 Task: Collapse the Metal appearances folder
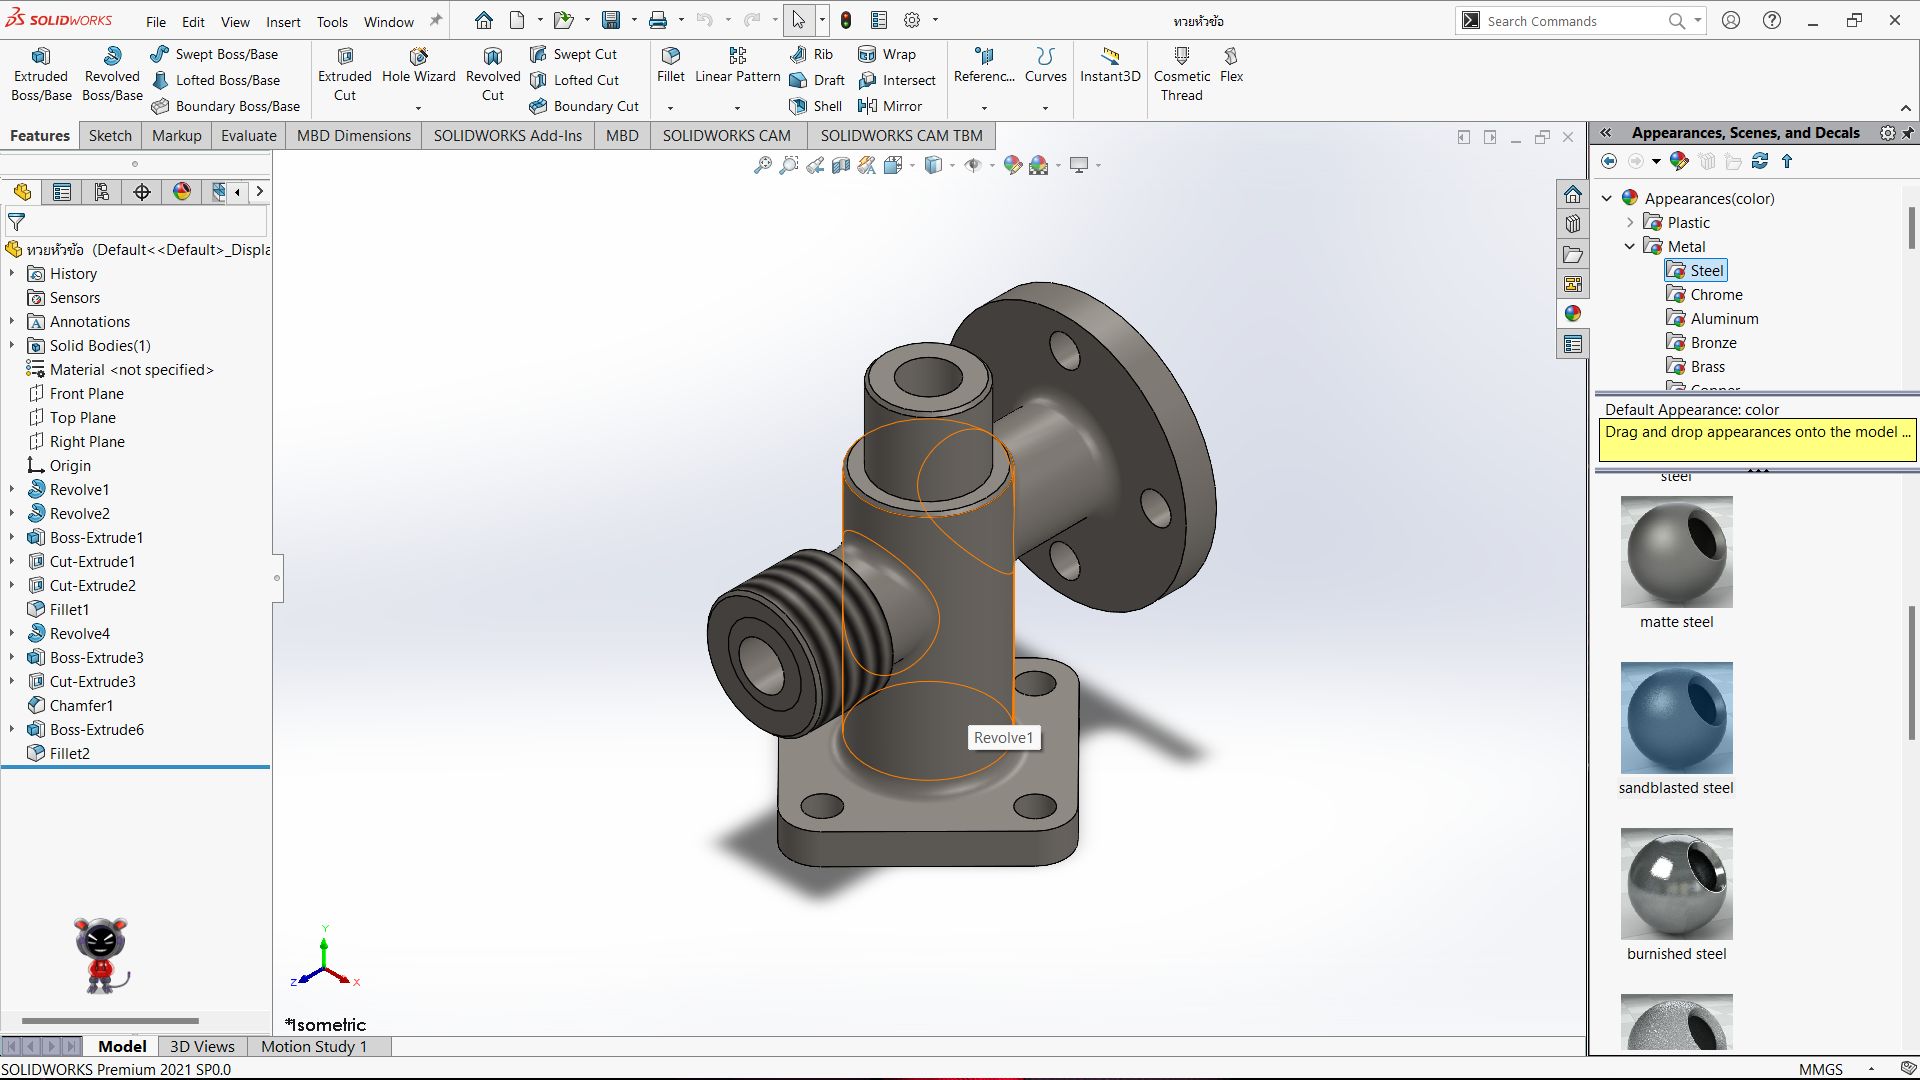click(x=1630, y=247)
